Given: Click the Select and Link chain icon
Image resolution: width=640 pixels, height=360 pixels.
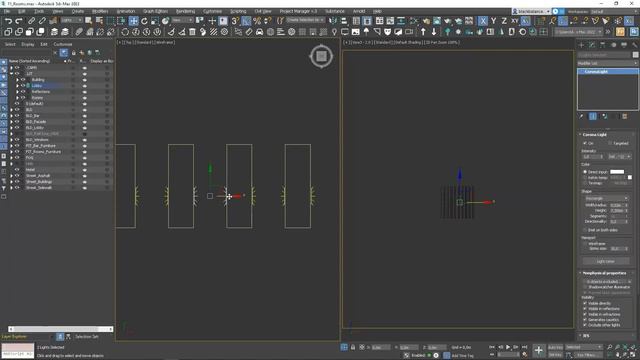Looking at the screenshot, I should pos(31,21).
